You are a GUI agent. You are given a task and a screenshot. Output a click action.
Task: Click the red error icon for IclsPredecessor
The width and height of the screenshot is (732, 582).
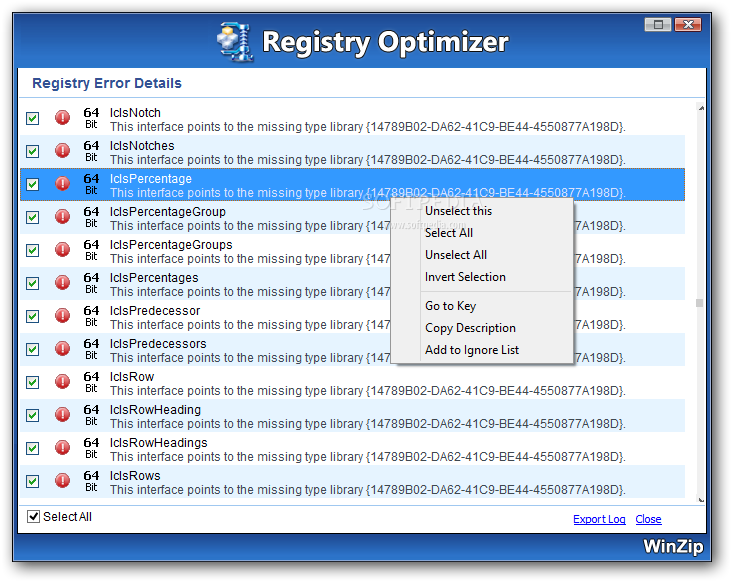pos(63,316)
